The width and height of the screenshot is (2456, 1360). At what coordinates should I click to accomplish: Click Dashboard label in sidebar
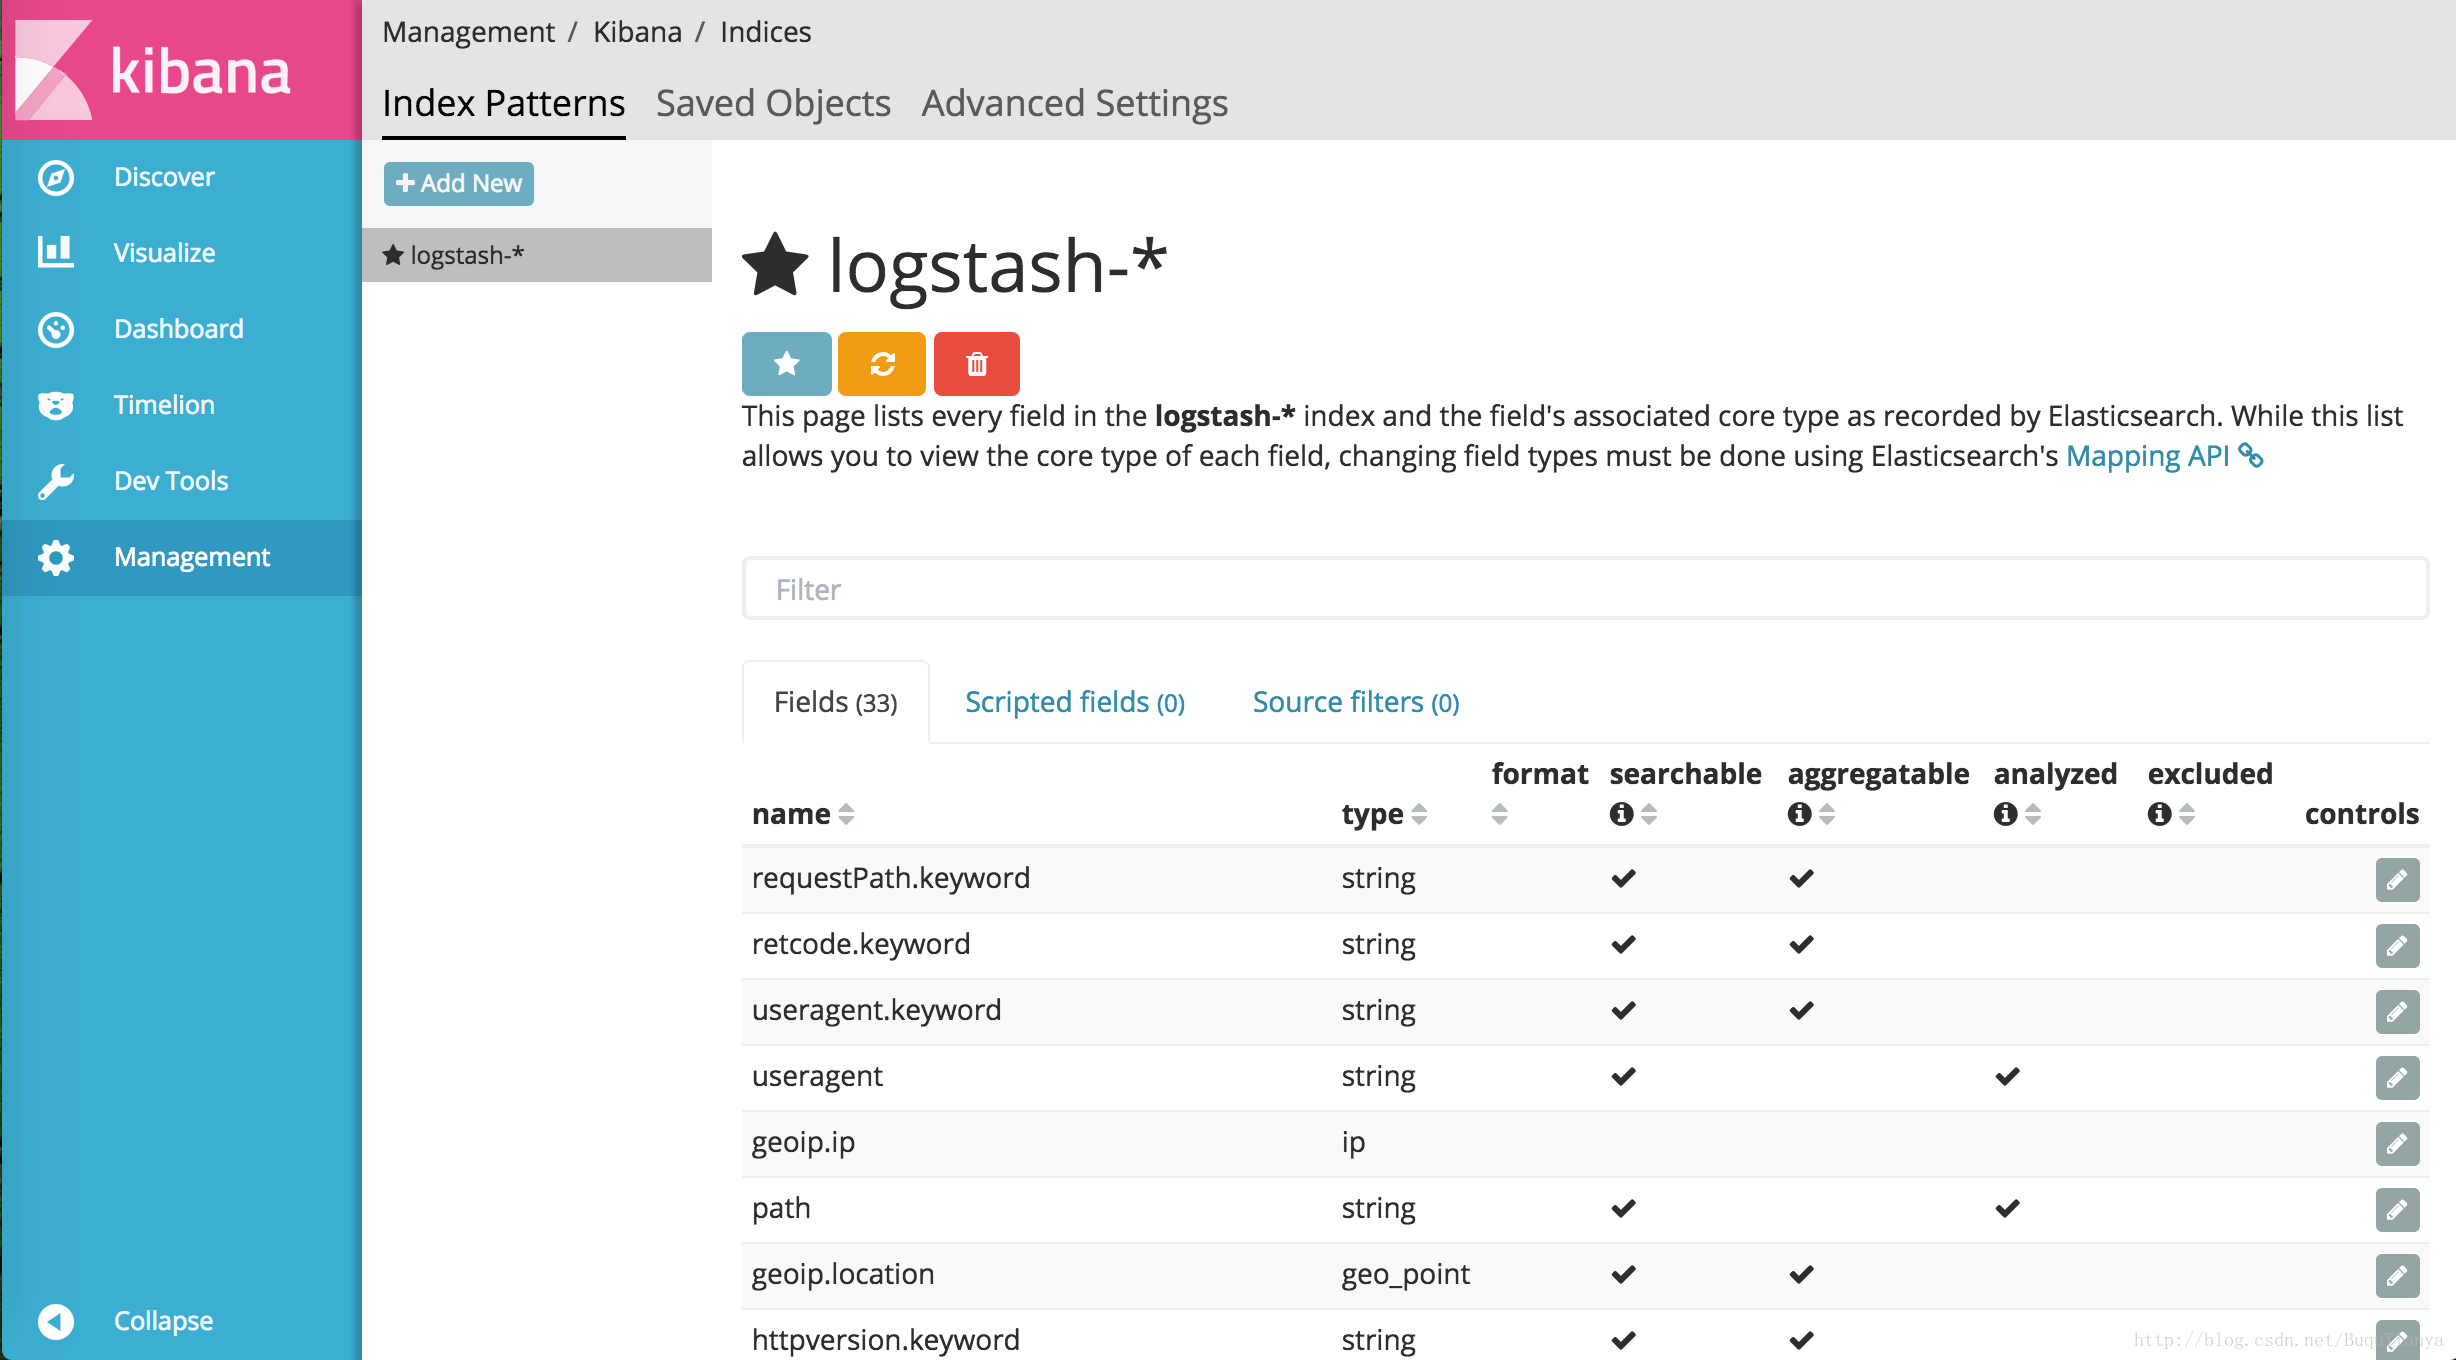click(179, 329)
